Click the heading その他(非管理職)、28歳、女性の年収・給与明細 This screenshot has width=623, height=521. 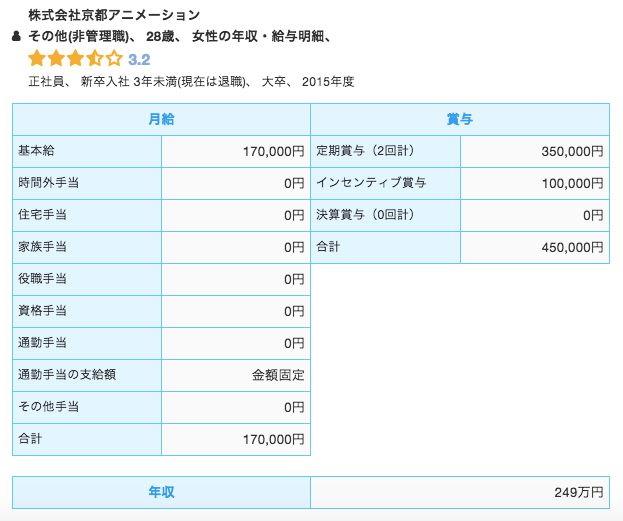click(180, 37)
